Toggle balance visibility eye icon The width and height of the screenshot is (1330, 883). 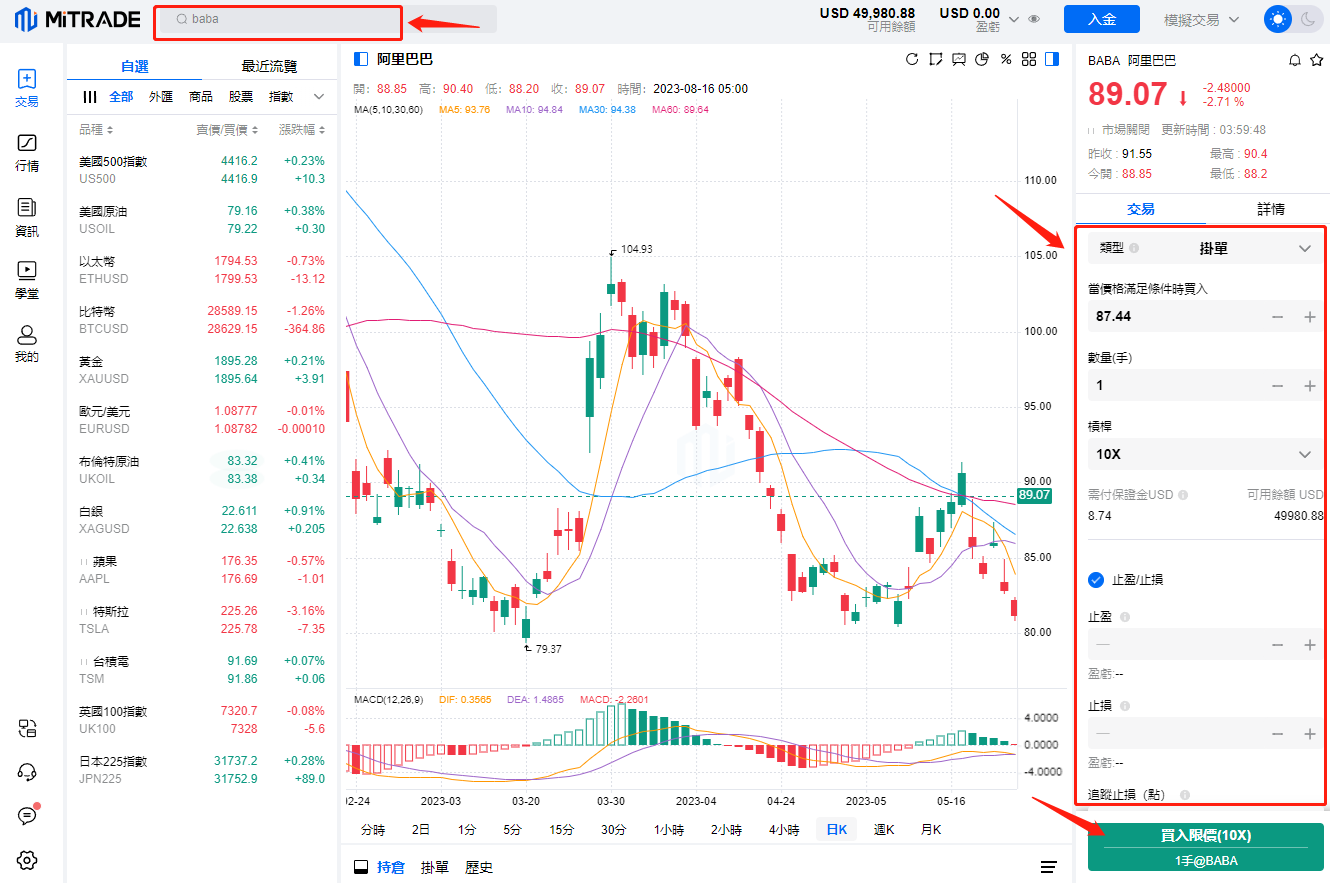point(1034,19)
